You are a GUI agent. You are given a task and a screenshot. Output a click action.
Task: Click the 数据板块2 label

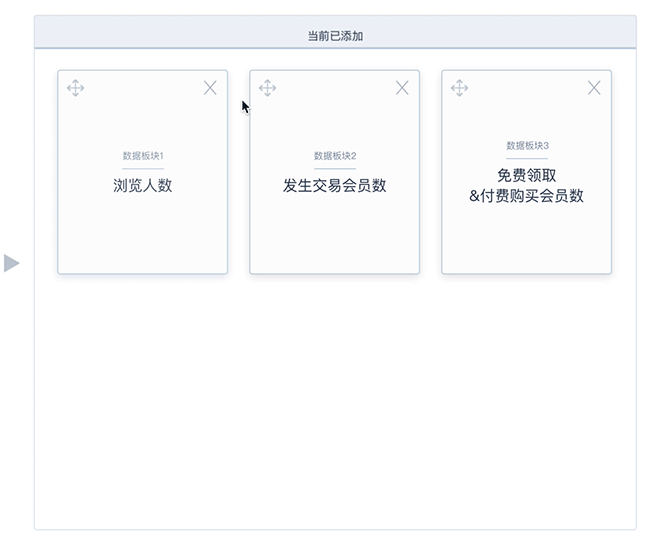[335, 156]
